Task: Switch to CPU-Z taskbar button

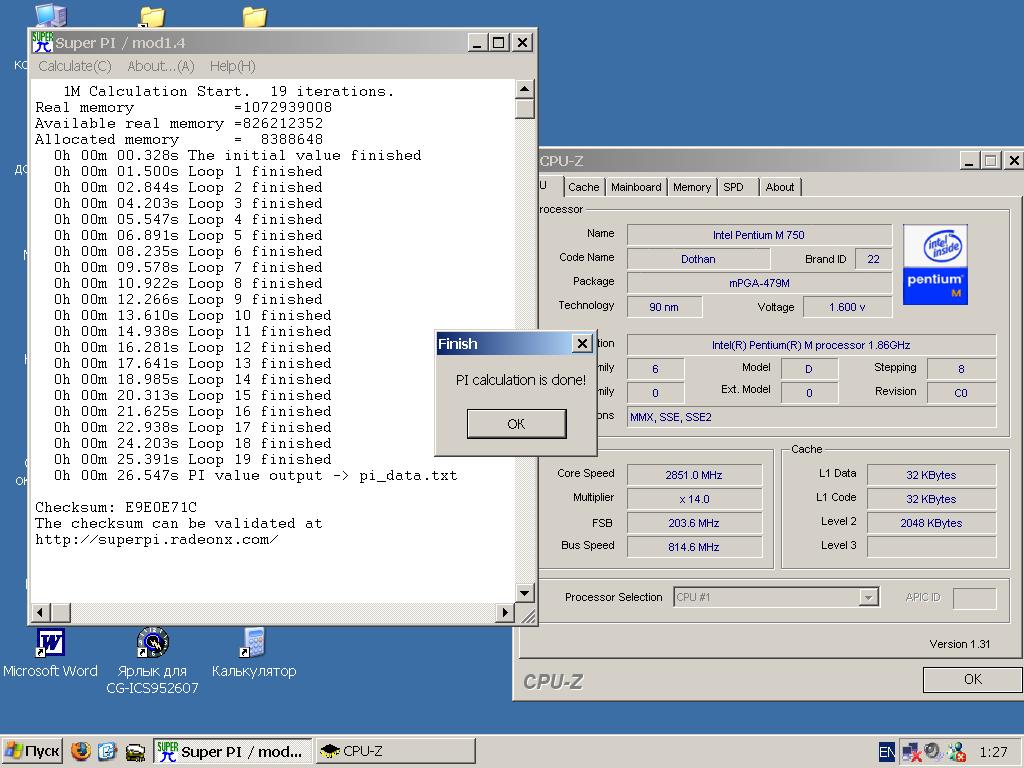Action: pos(396,751)
